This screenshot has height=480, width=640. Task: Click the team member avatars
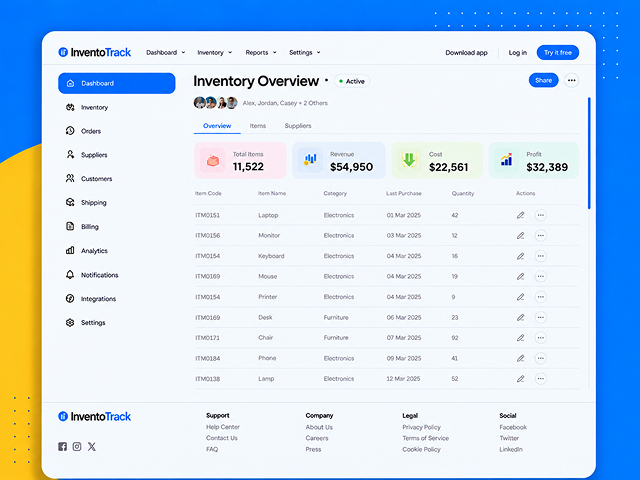(216, 102)
